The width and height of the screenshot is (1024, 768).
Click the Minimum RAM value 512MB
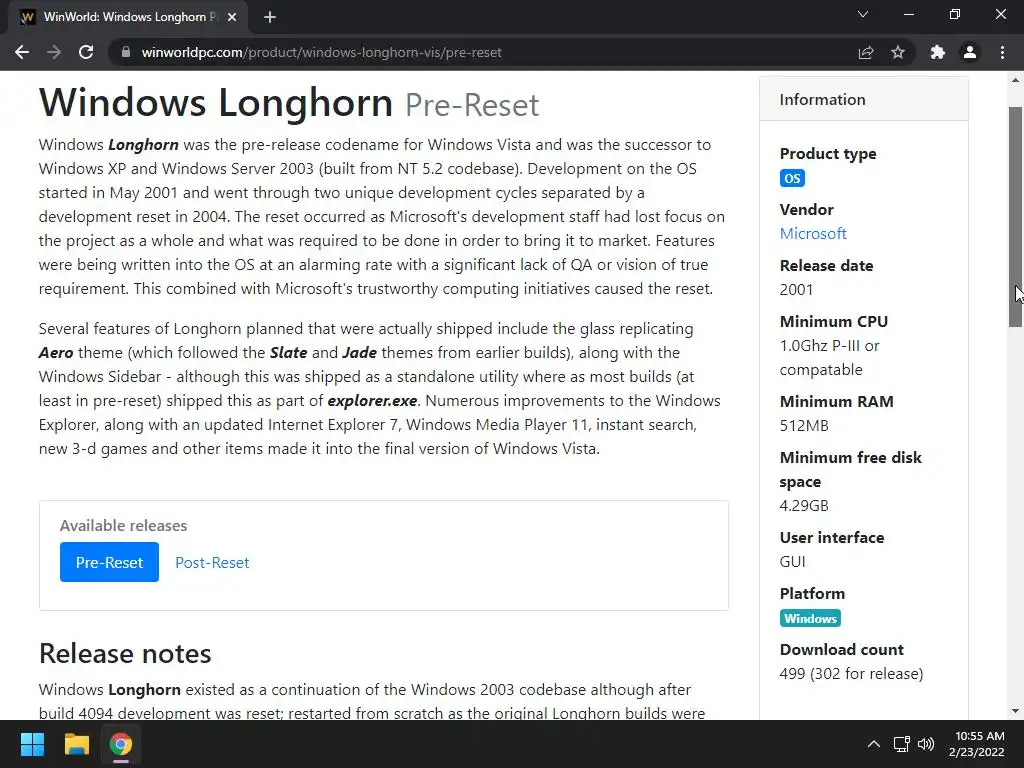tap(804, 426)
